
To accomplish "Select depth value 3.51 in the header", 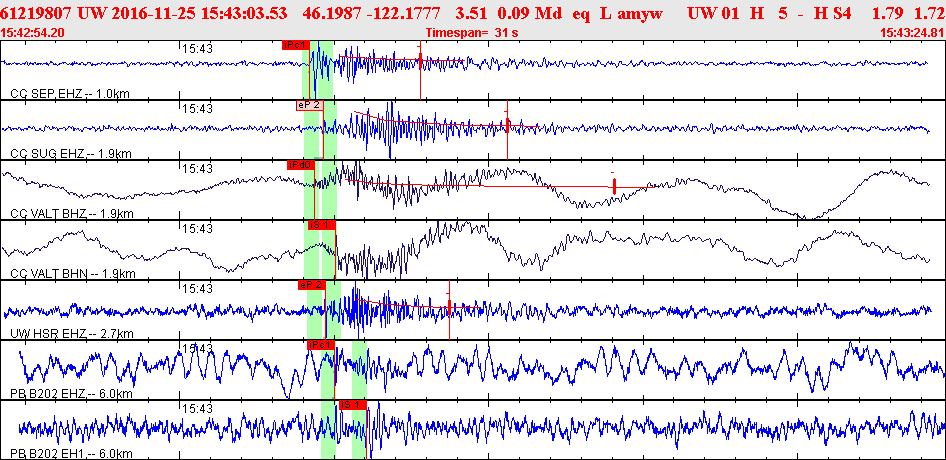I will (x=470, y=14).
